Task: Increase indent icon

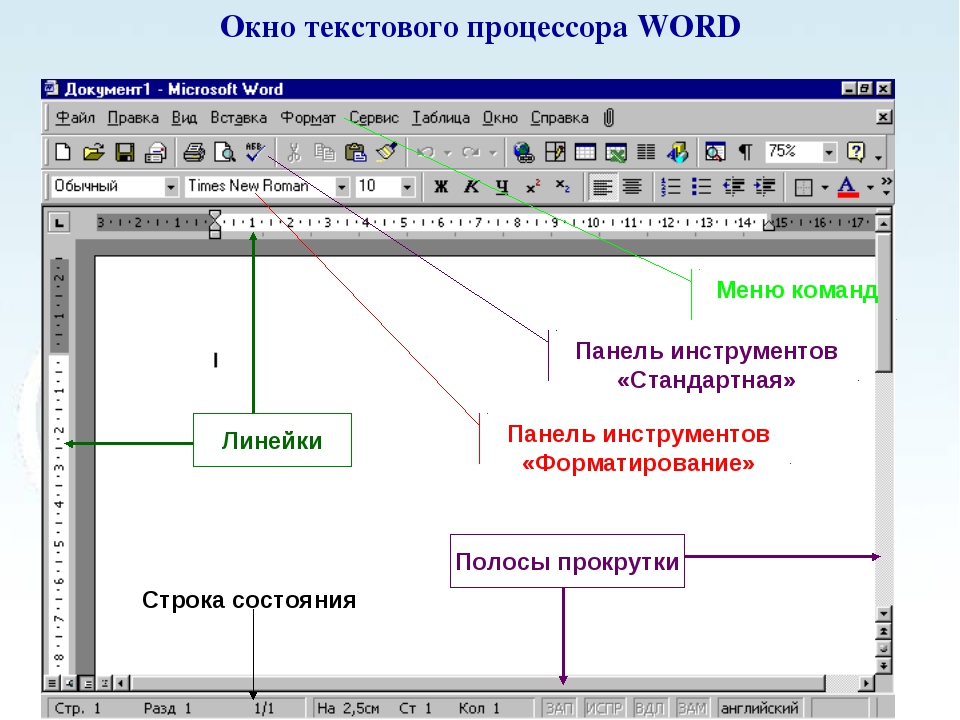Action: (x=765, y=186)
